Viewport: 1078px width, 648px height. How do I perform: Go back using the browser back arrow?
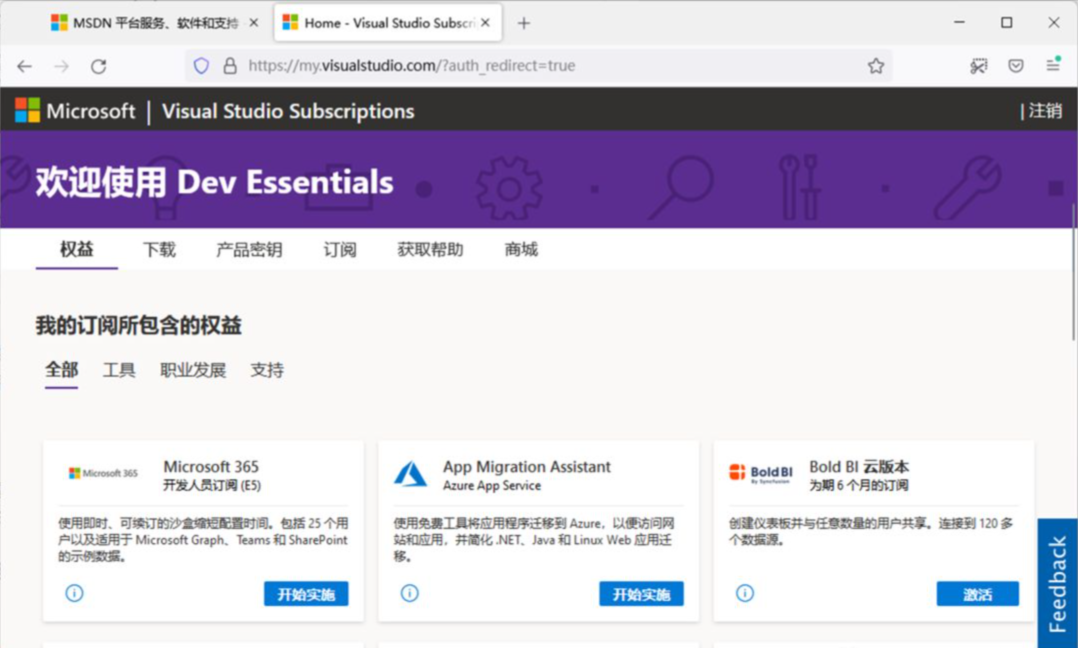25,66
